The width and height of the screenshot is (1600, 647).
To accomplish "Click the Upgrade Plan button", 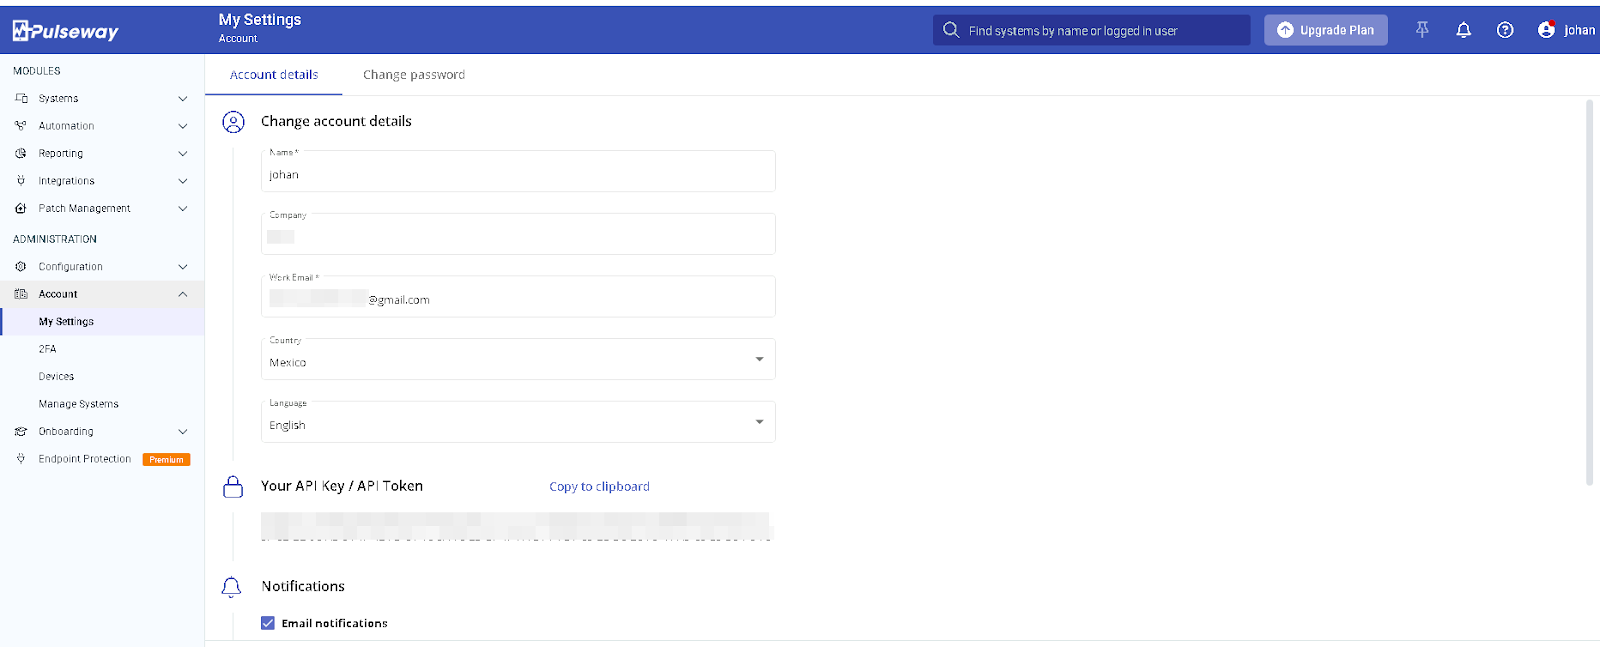I will (1325, 30).
